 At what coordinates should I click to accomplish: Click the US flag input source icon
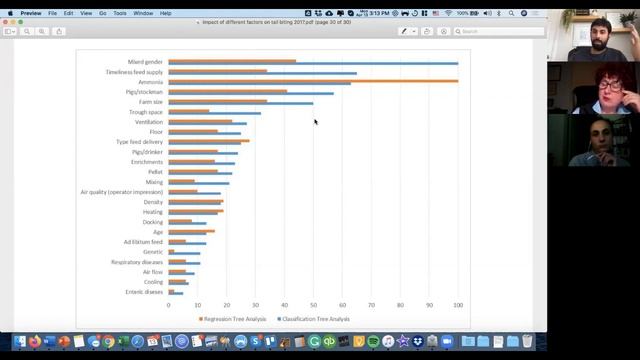[436, 13]
